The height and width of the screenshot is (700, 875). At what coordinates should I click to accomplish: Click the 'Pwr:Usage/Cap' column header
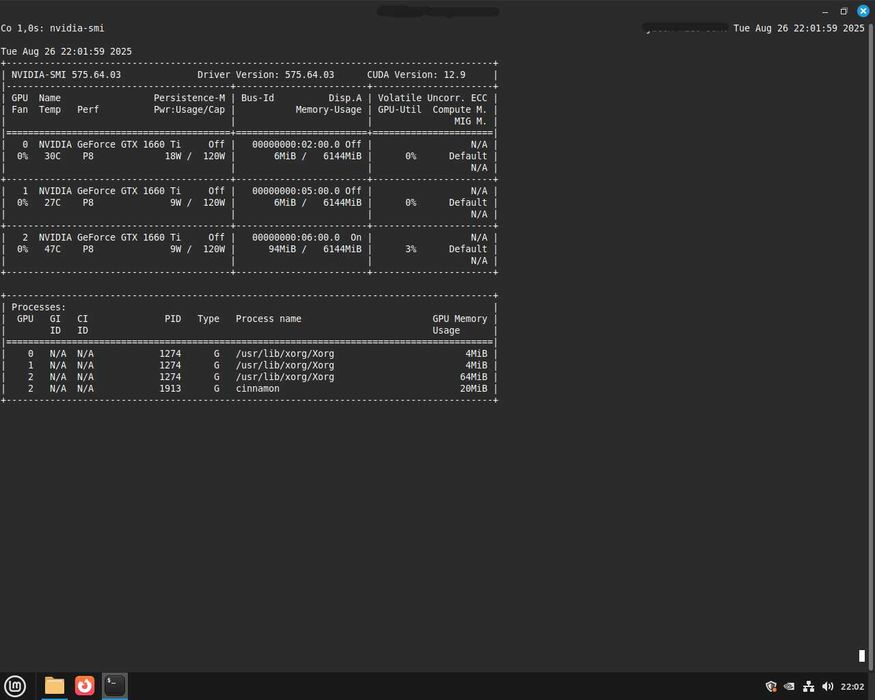pyautogui.click(x=189, y=109)
